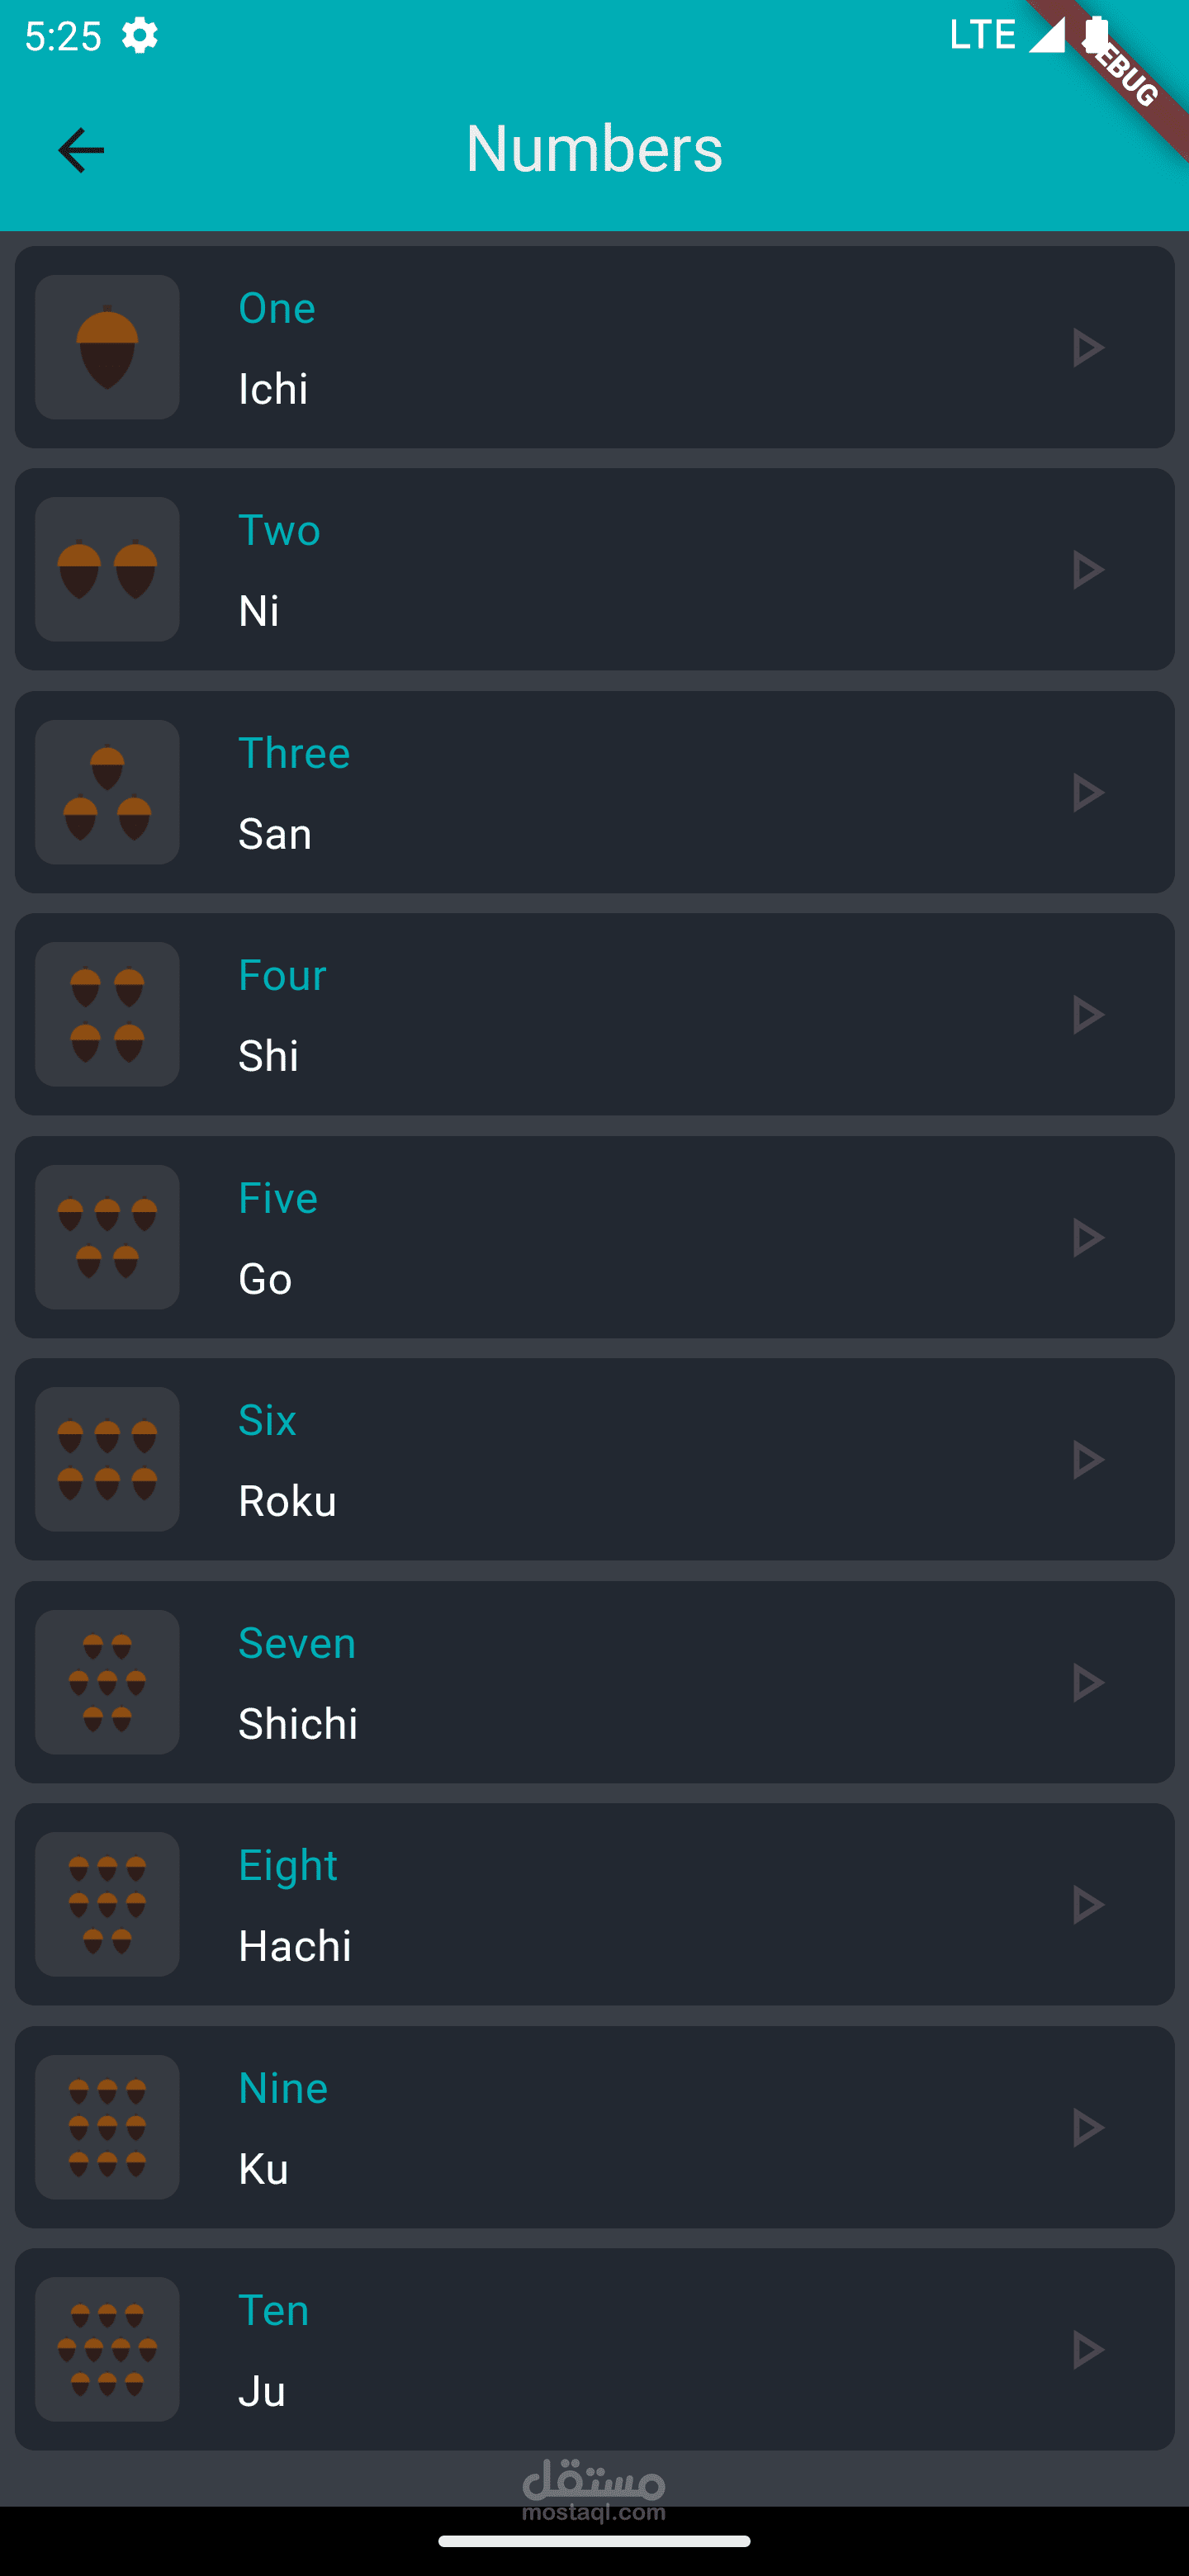Tap the Numbers page title

point(594,149)
